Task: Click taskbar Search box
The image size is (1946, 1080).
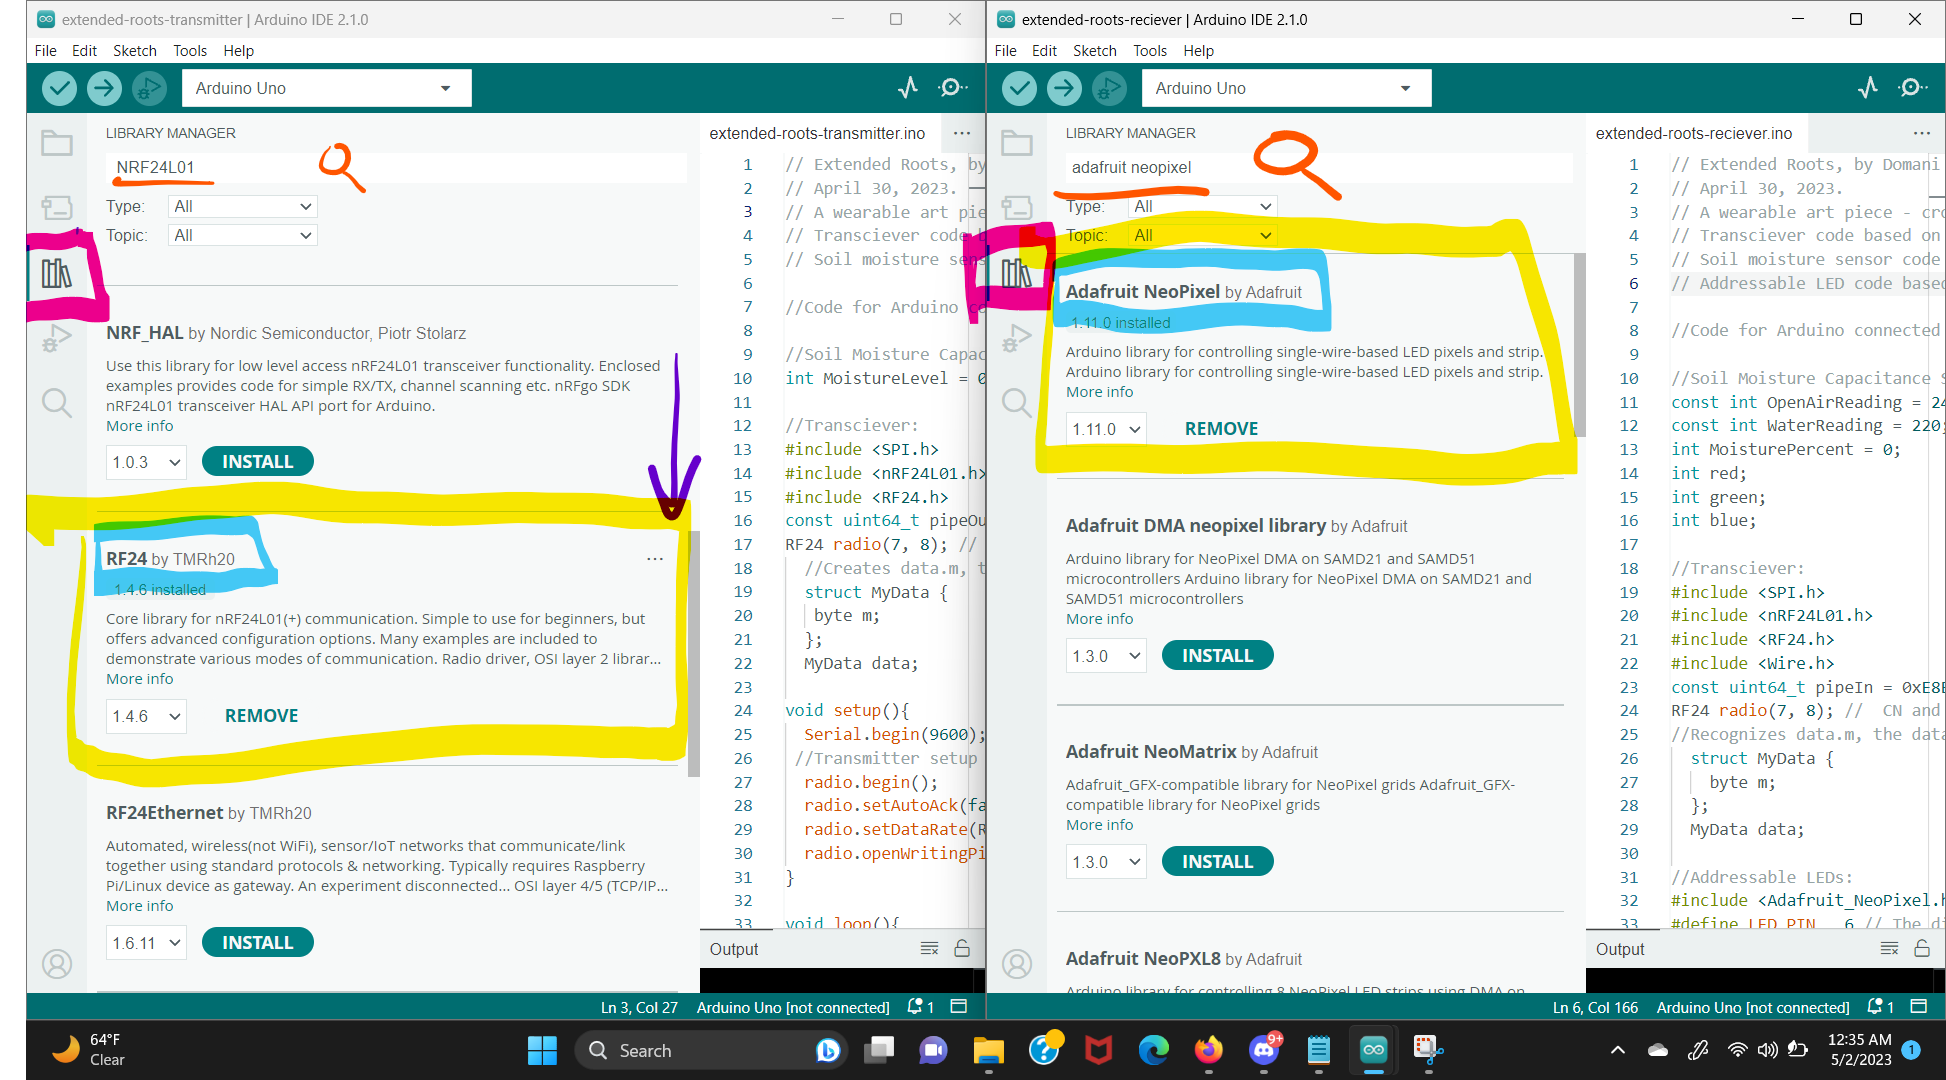Action: coord(711,1050)
